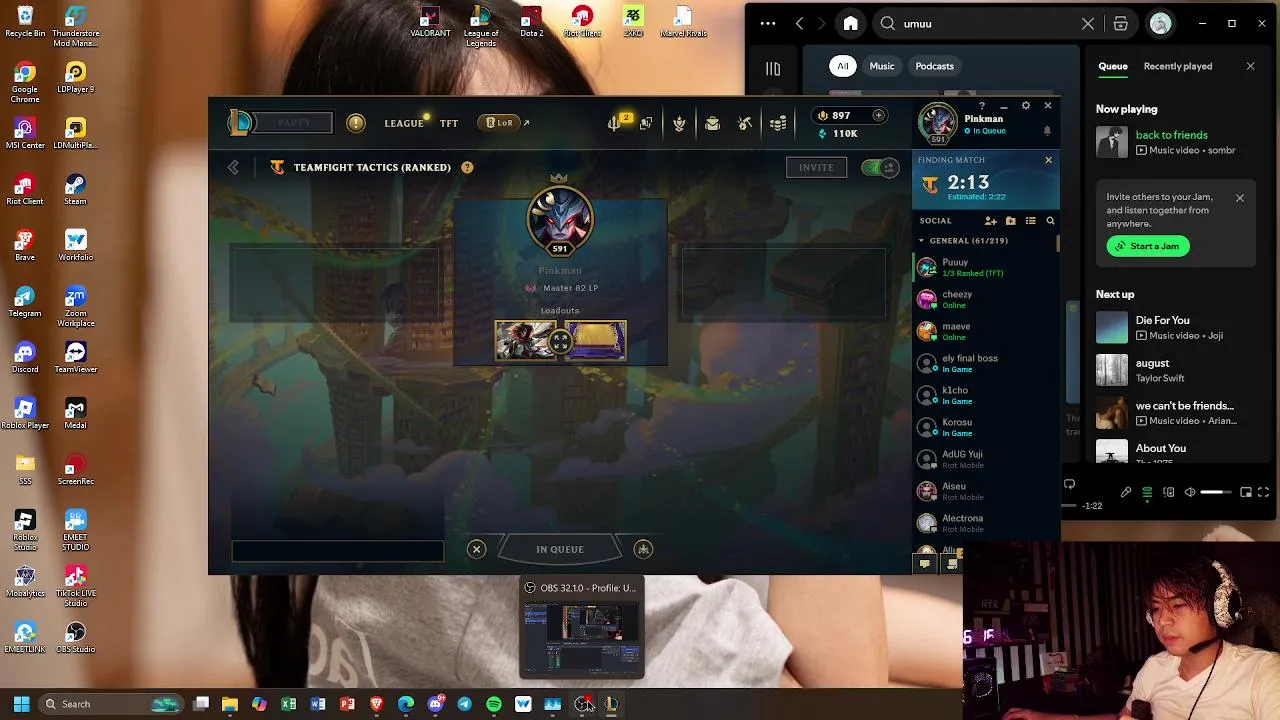
Task: Open the missions icon with badge 2
Action: tap(614, 123)
